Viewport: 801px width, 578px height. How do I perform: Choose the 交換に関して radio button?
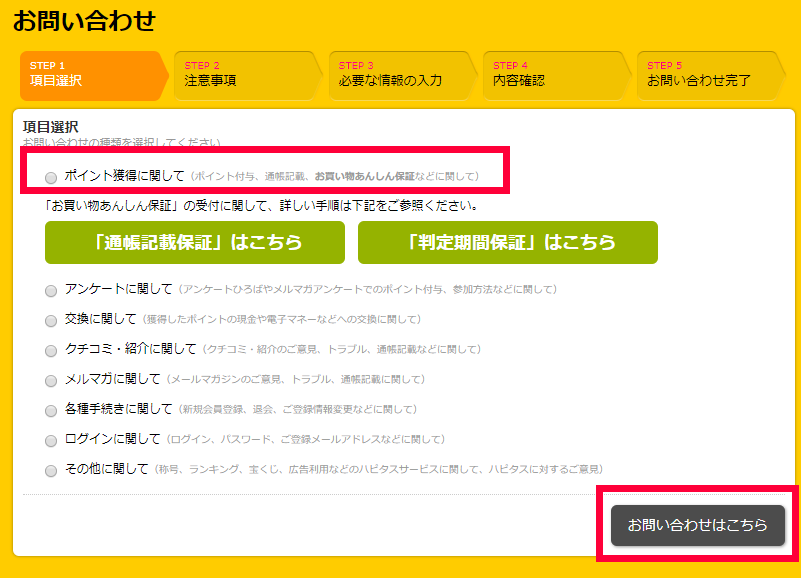pos(51,321)
